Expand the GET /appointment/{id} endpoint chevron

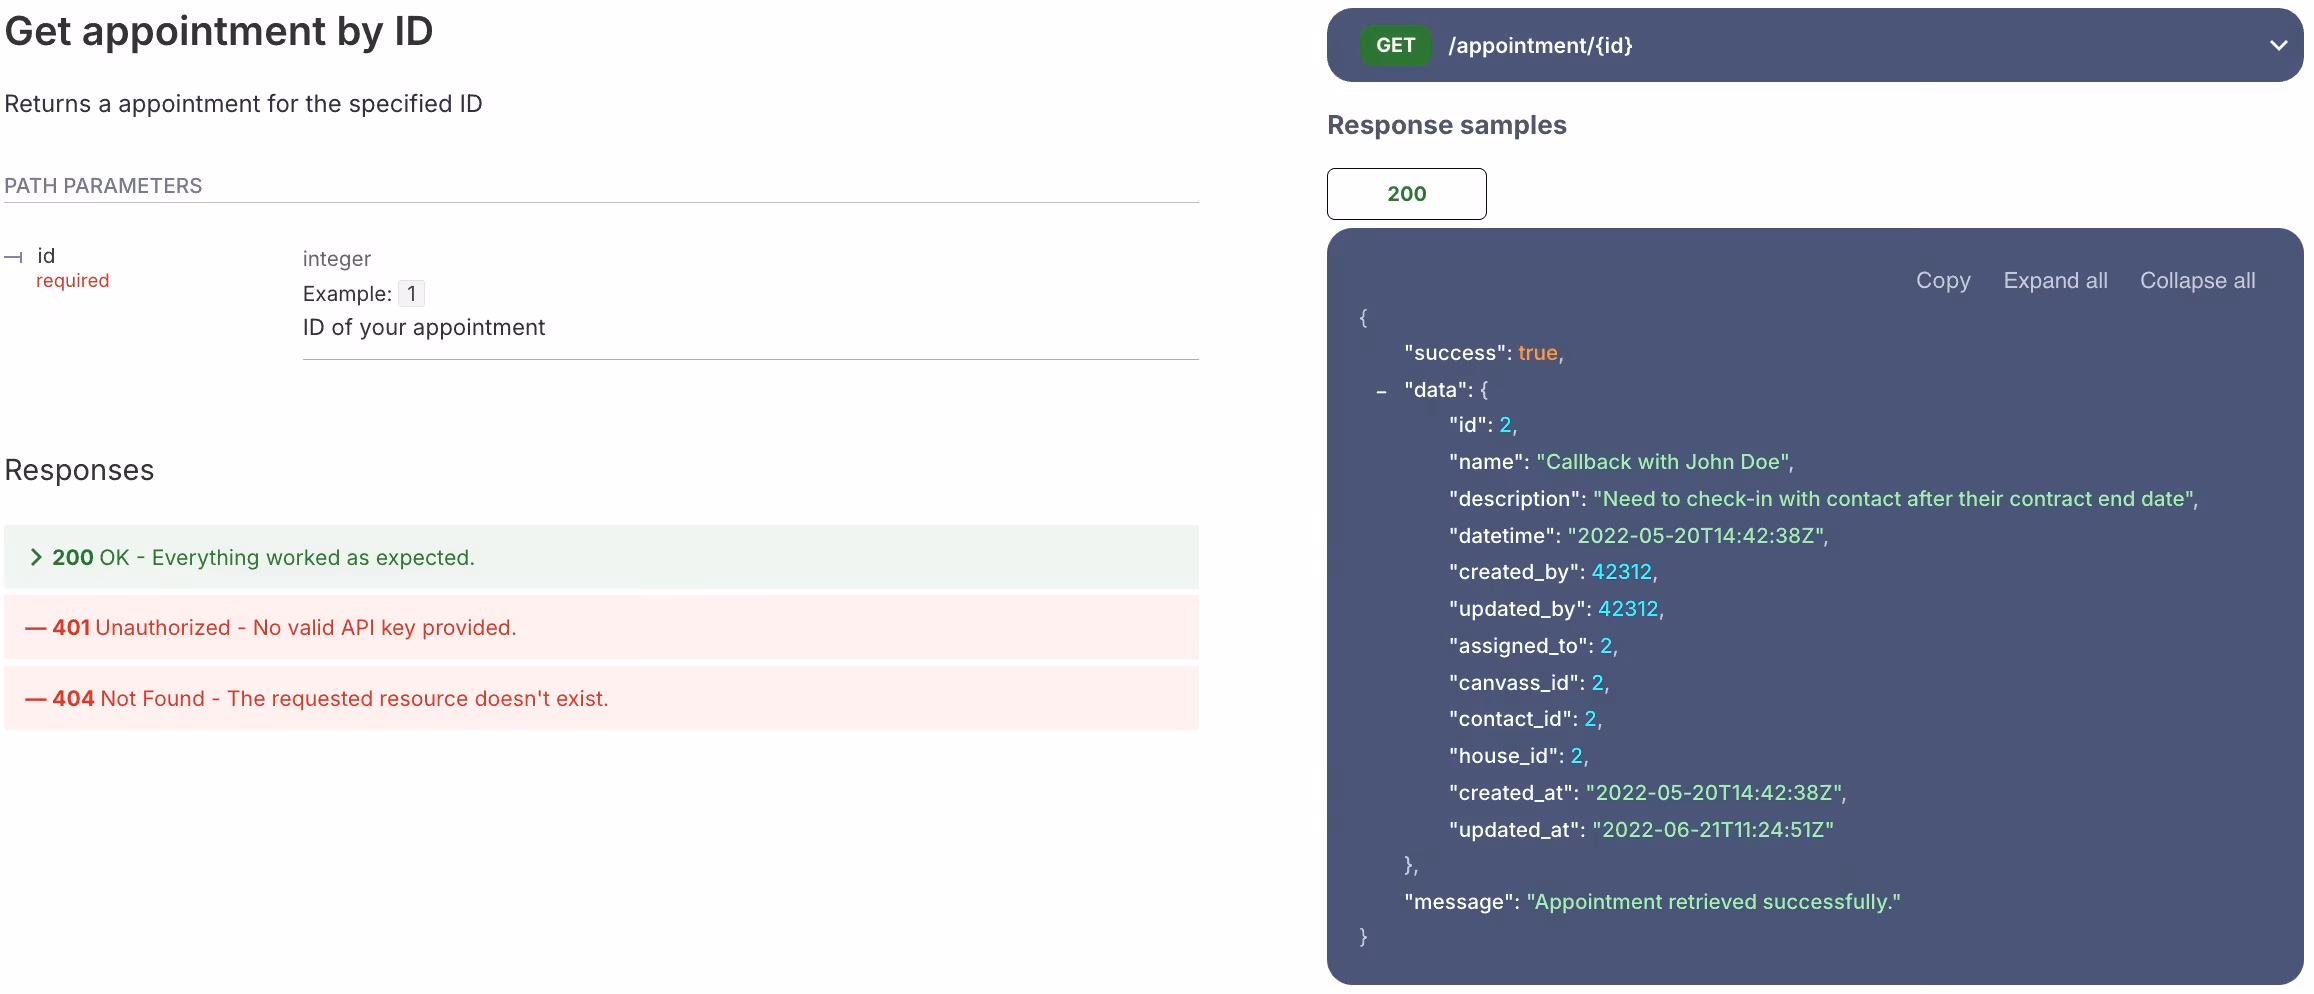[2278, 45]
